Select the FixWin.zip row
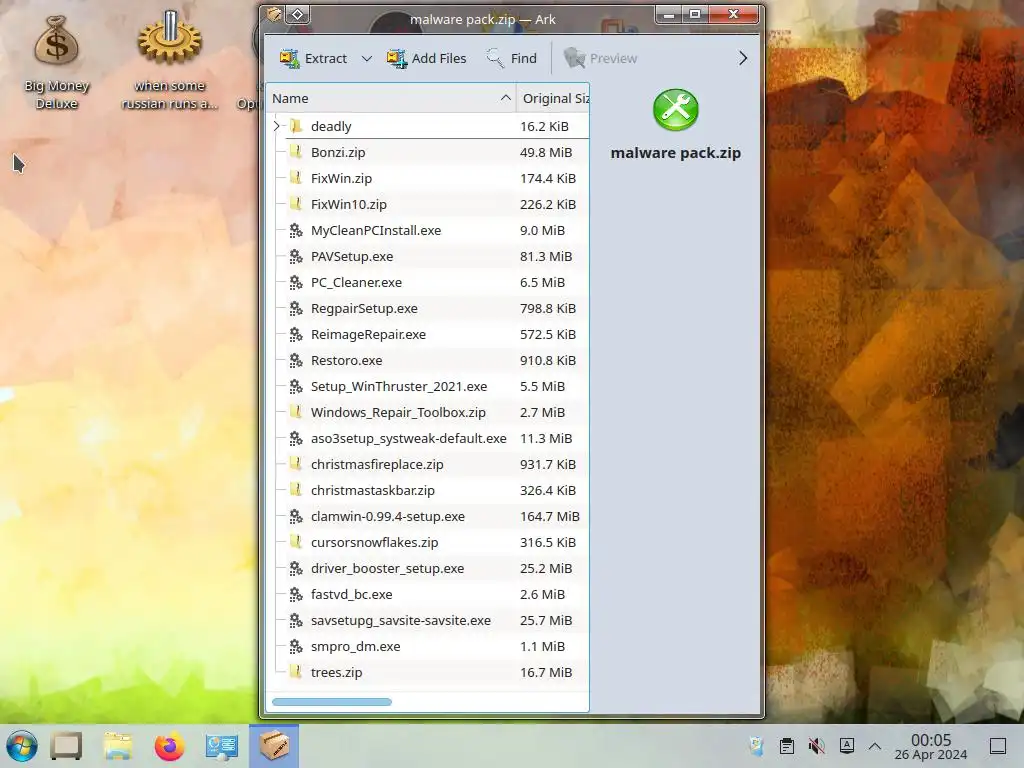 pyautogui.click(x=428, y=178)
